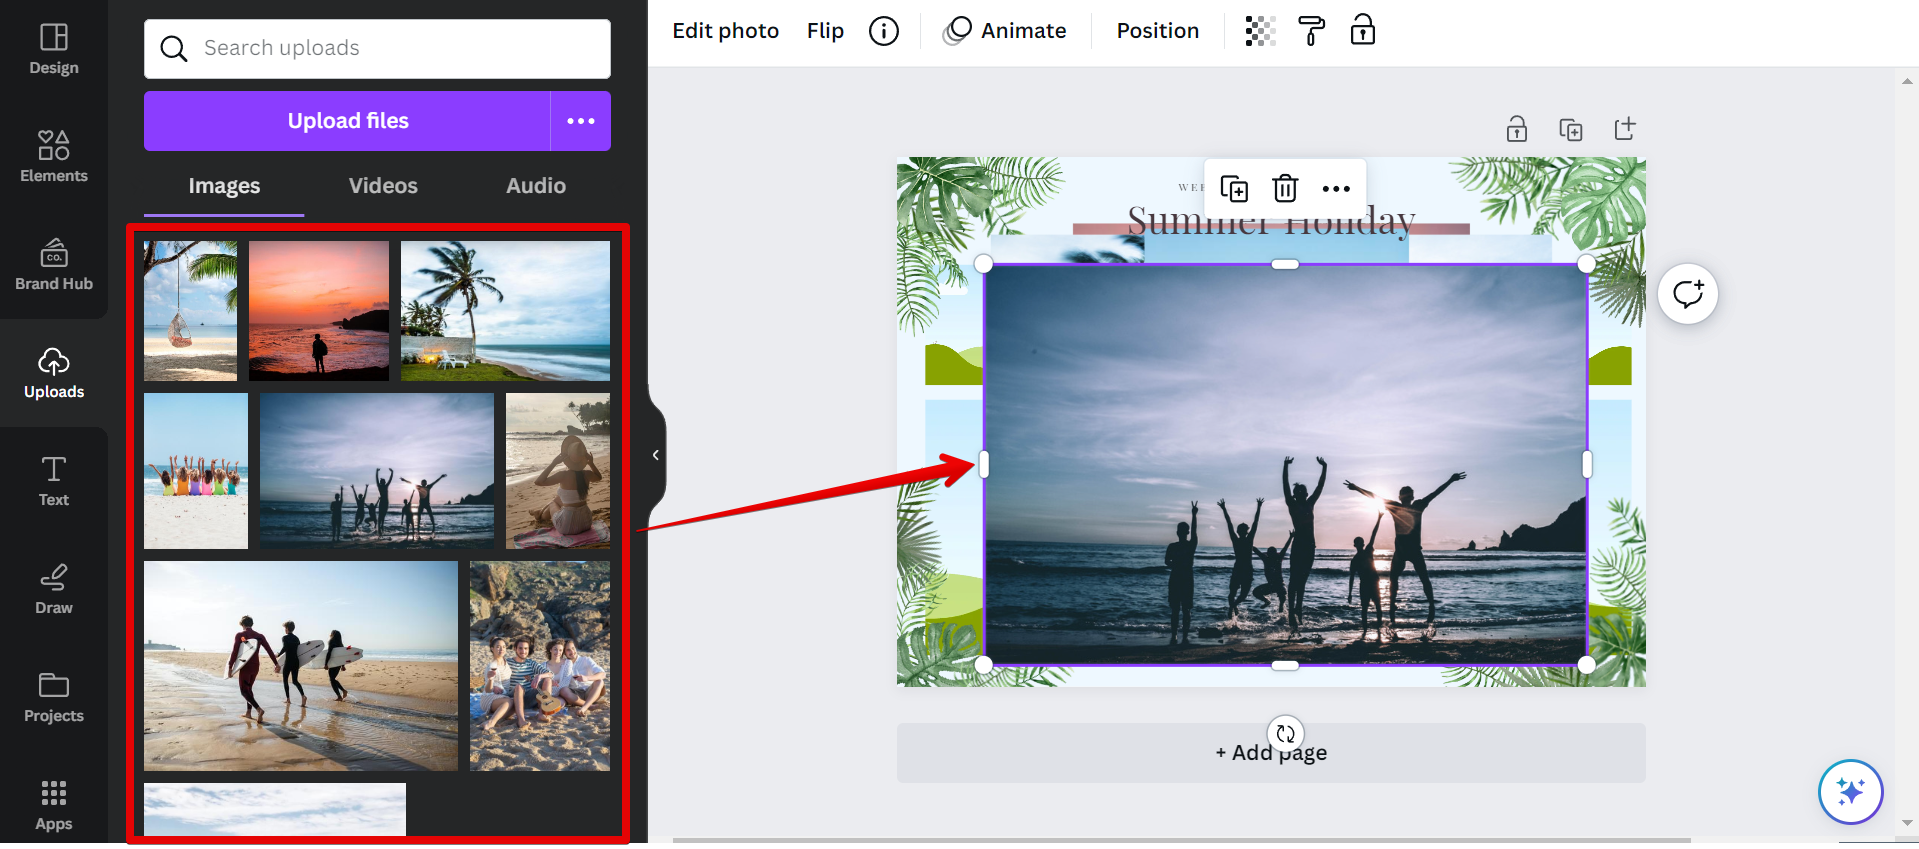Select the hanging beach swing chair photo
The height and width of the screenshot is (849, 1919).
point(190,311)
